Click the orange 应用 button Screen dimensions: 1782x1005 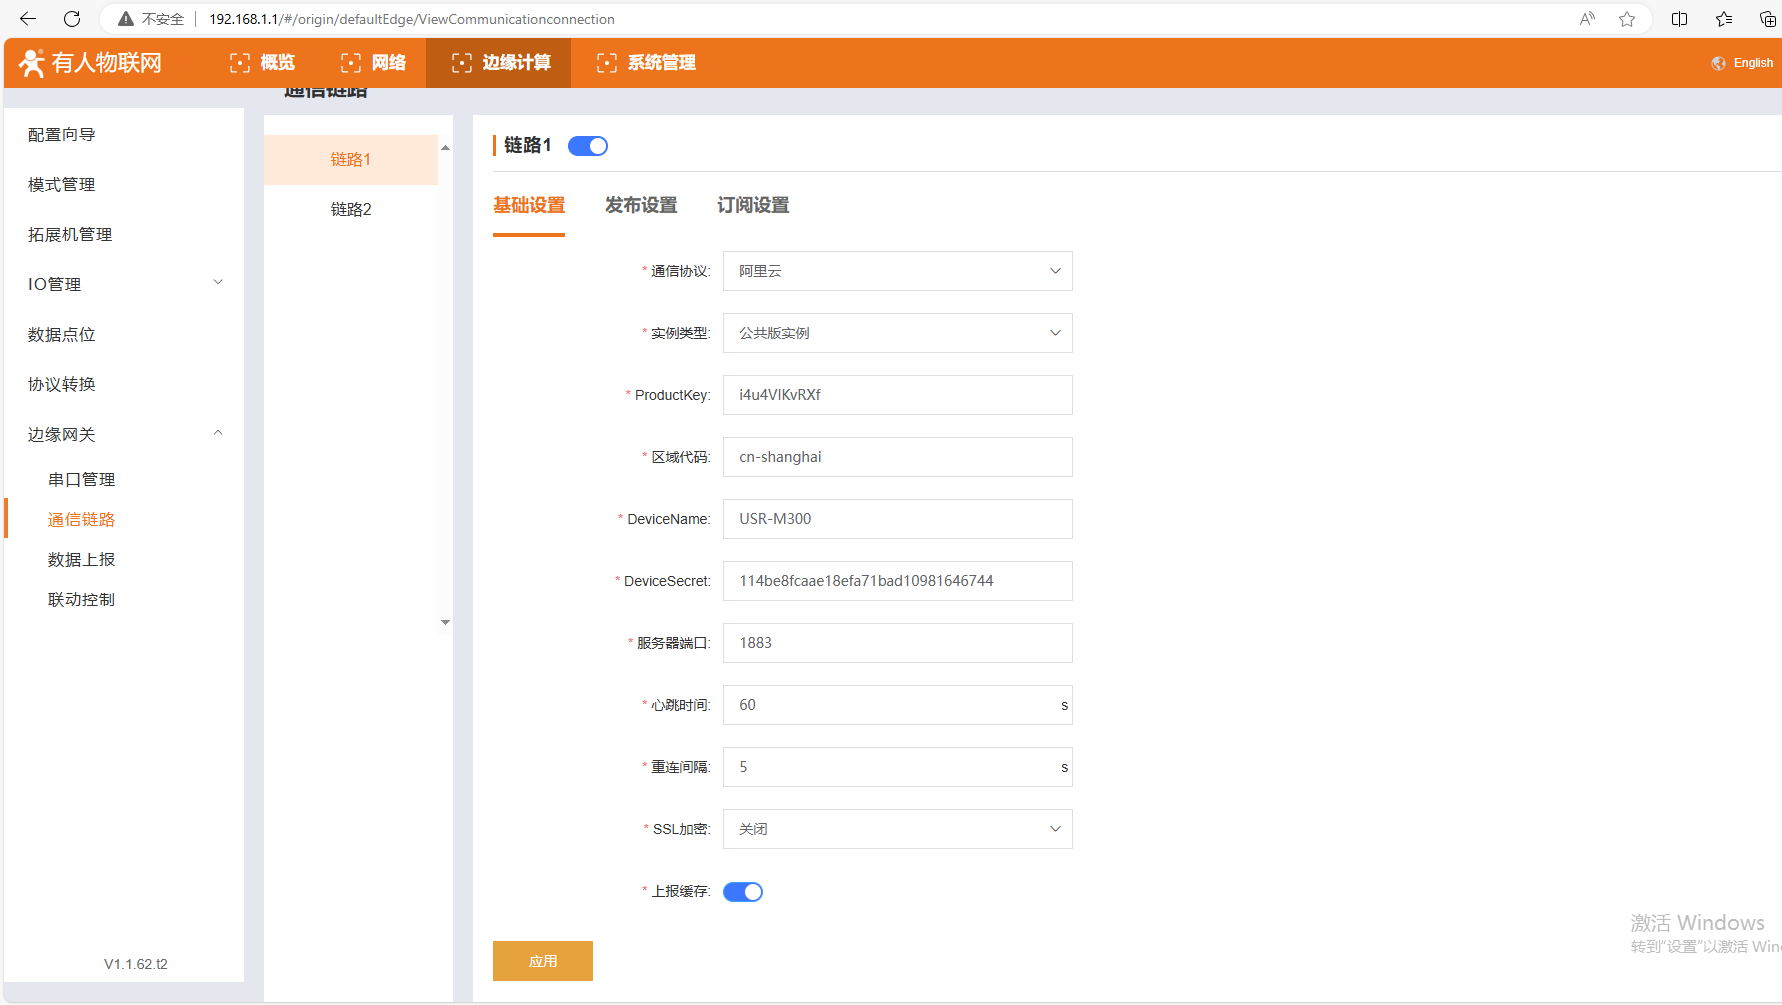click(x=543, y=961)
